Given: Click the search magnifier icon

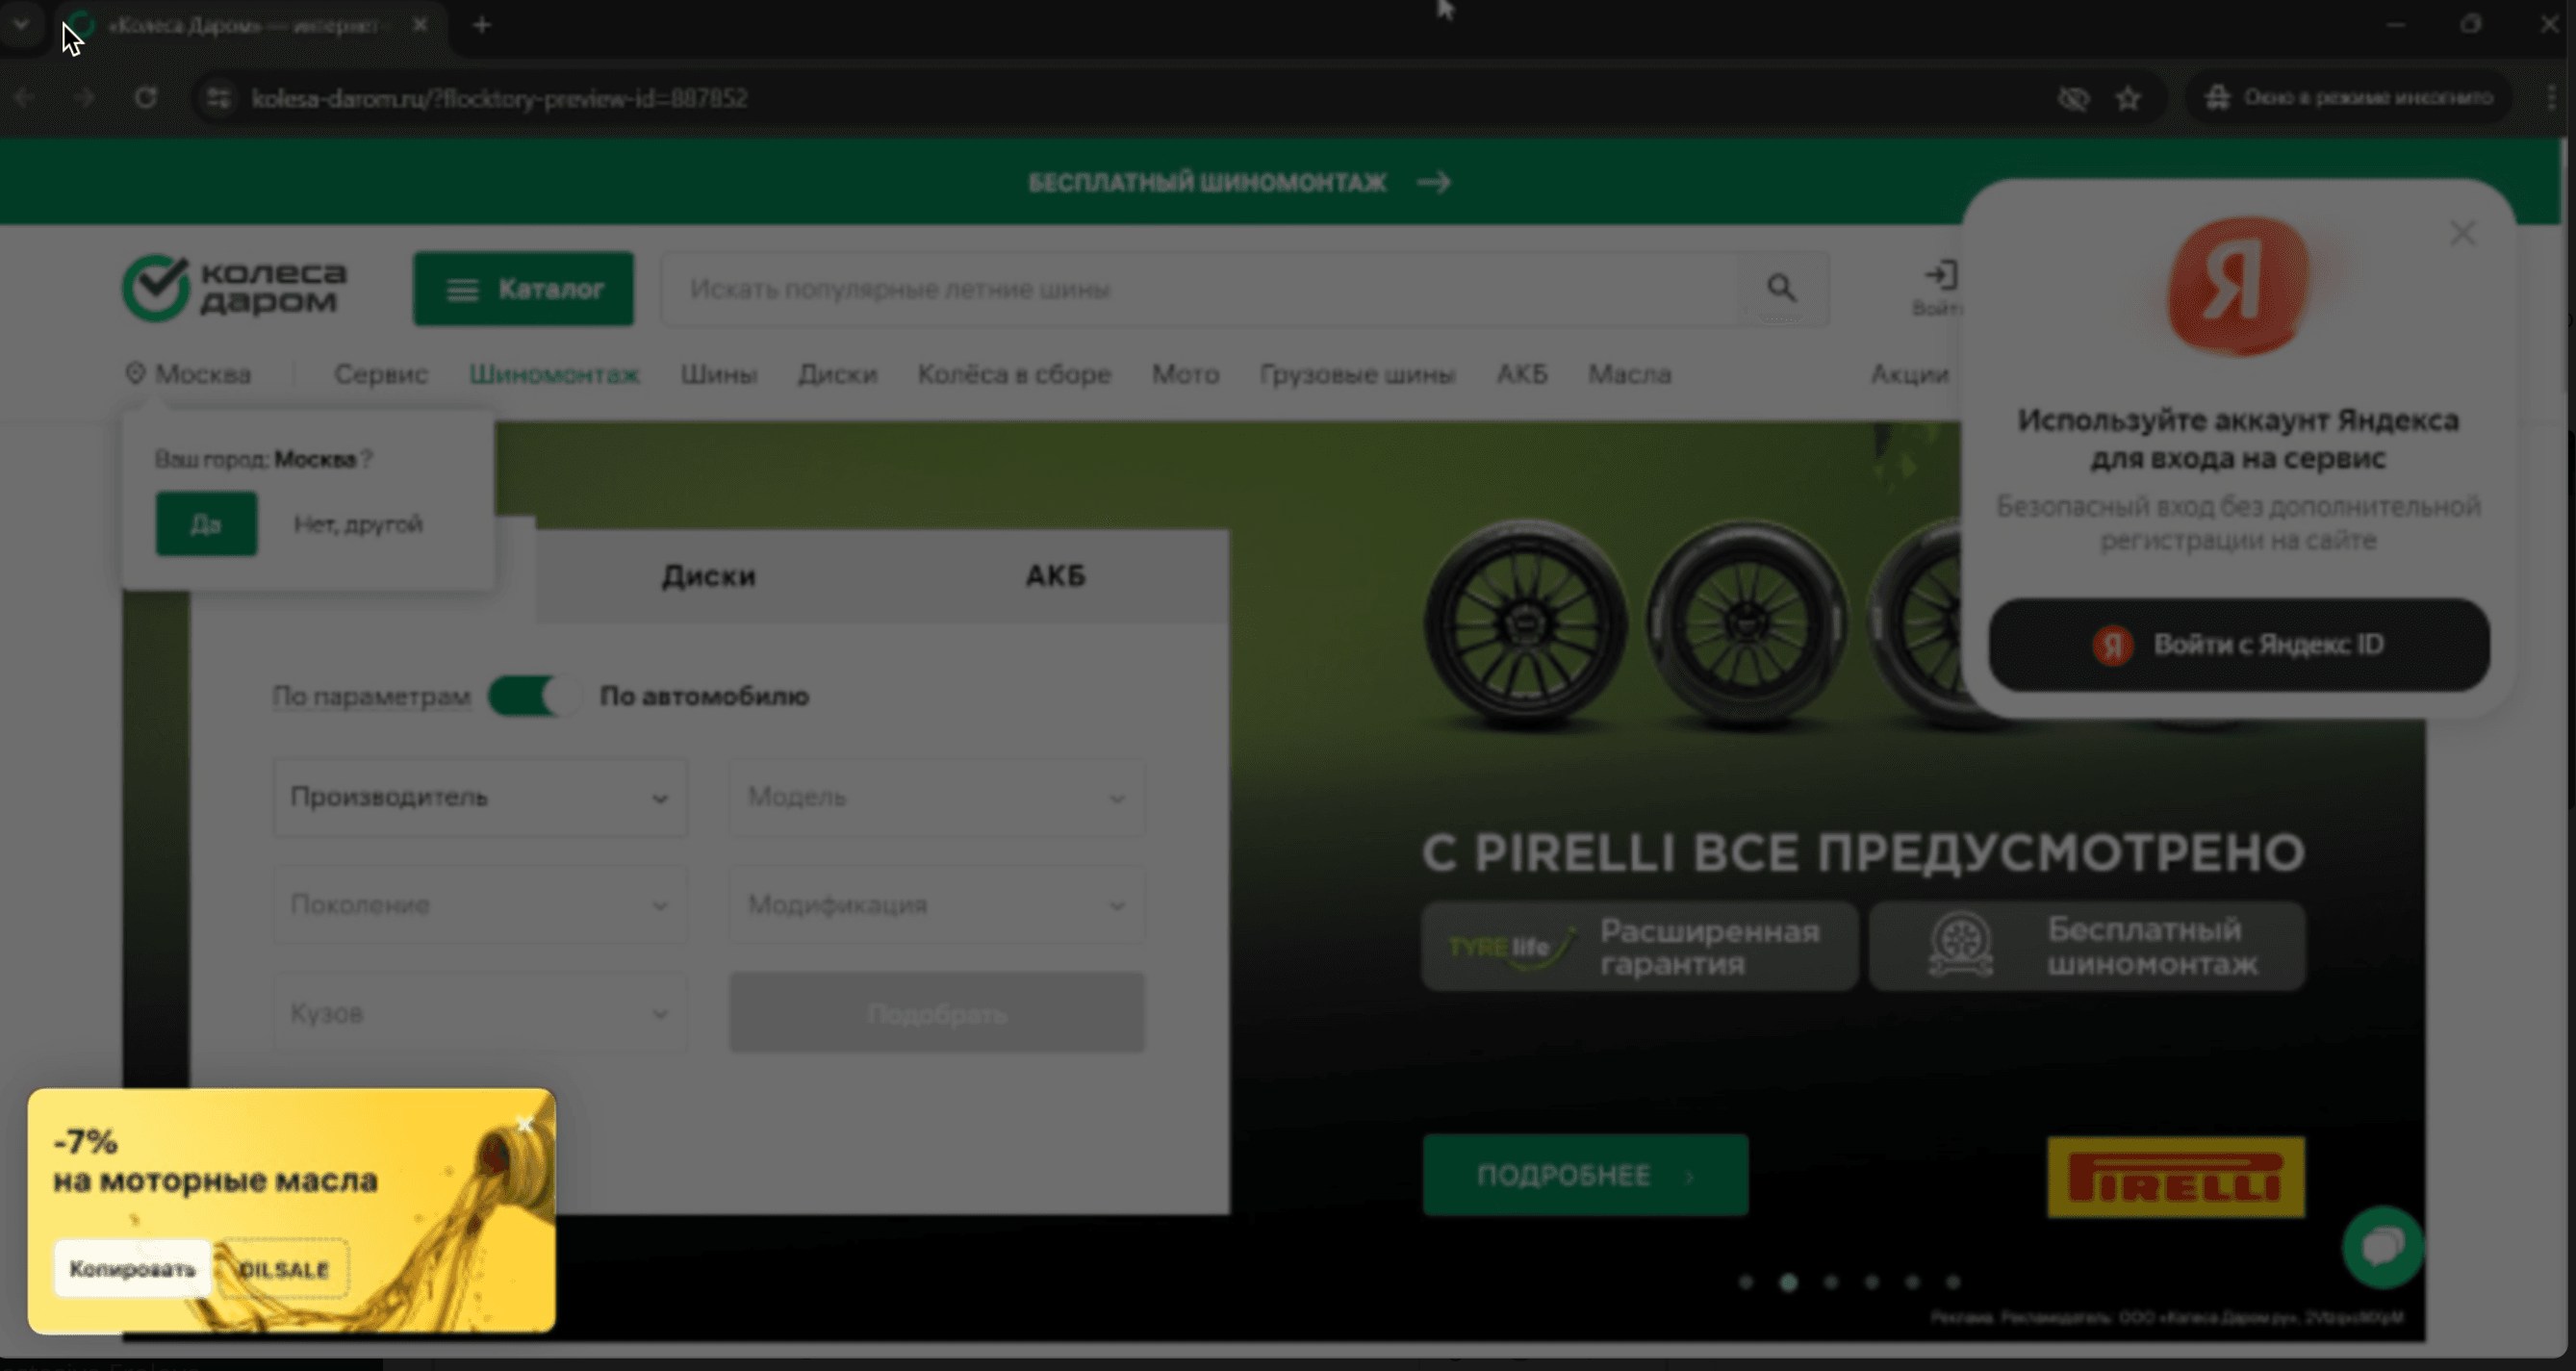Looking at the screenshot, I should tap(1781, 288).
